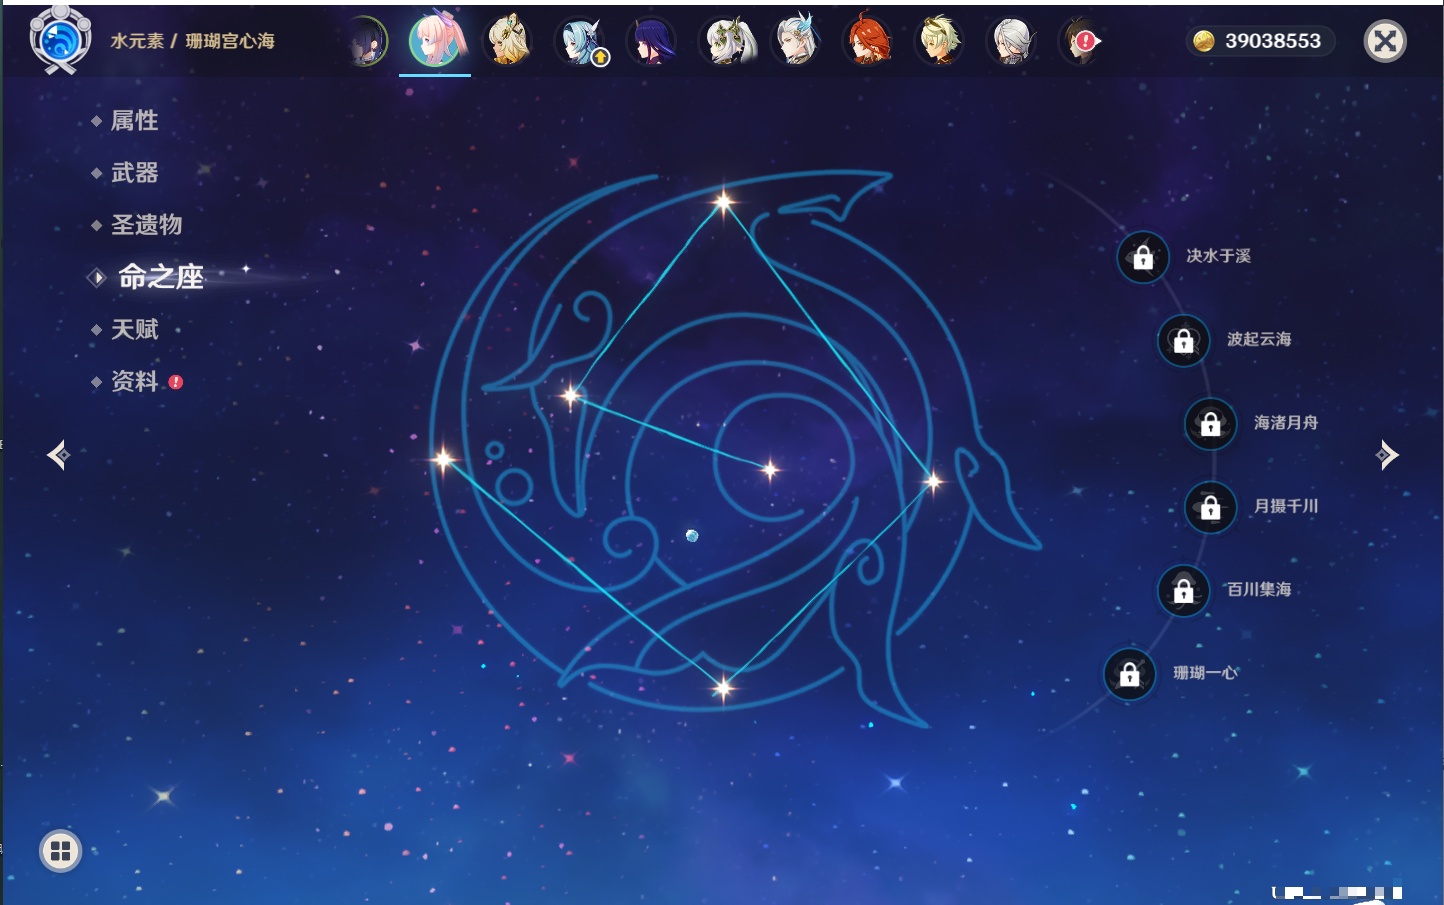Pick the white-haired avatar with green leaf ornament
1444x905 pixels.
pos(725,41)
